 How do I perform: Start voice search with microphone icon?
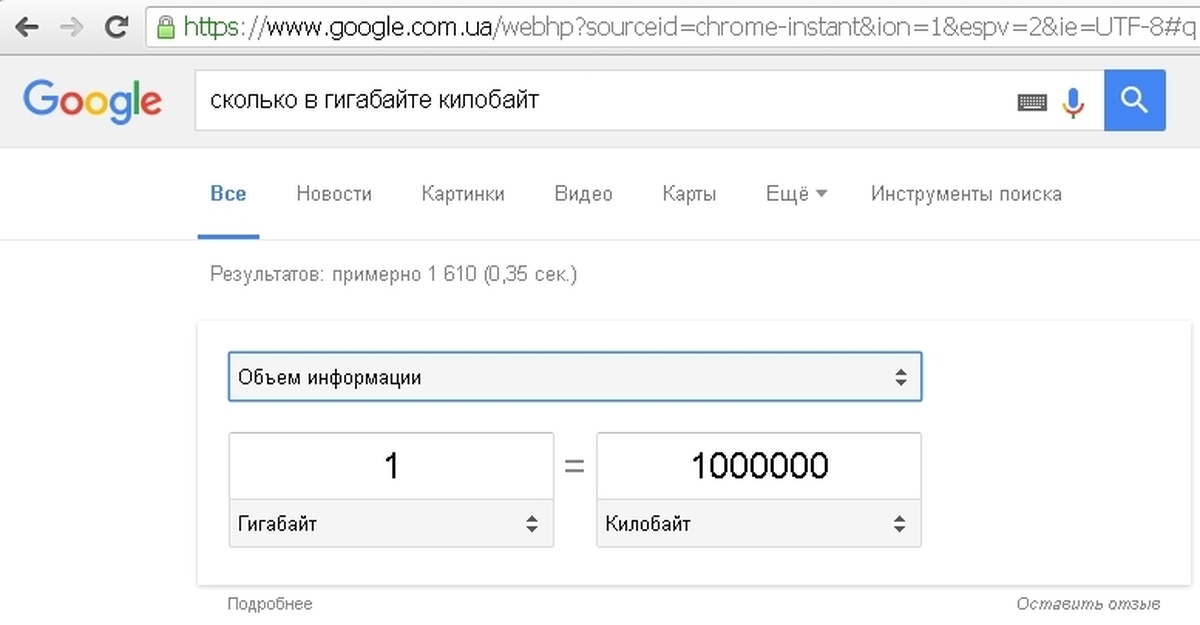1073,101
